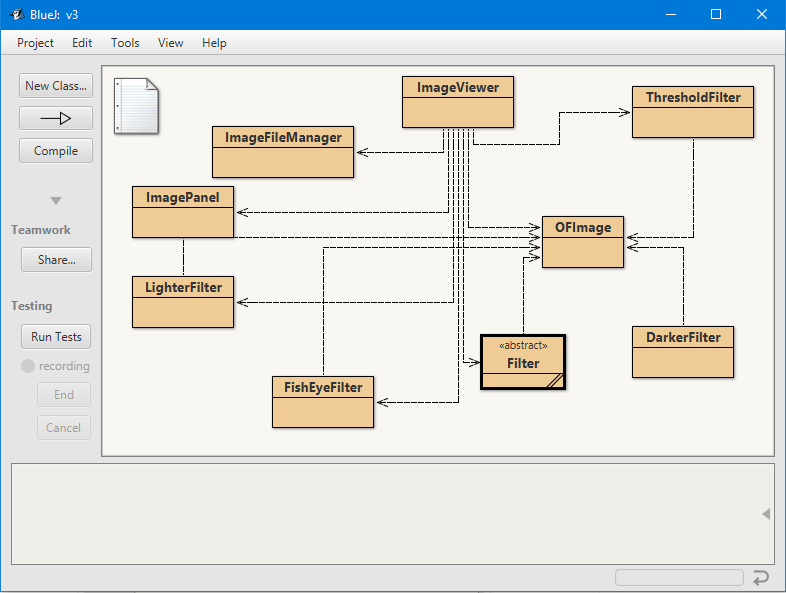Close the BlueJ window
This screenshot has height=593, width=786.
[761, 14]
